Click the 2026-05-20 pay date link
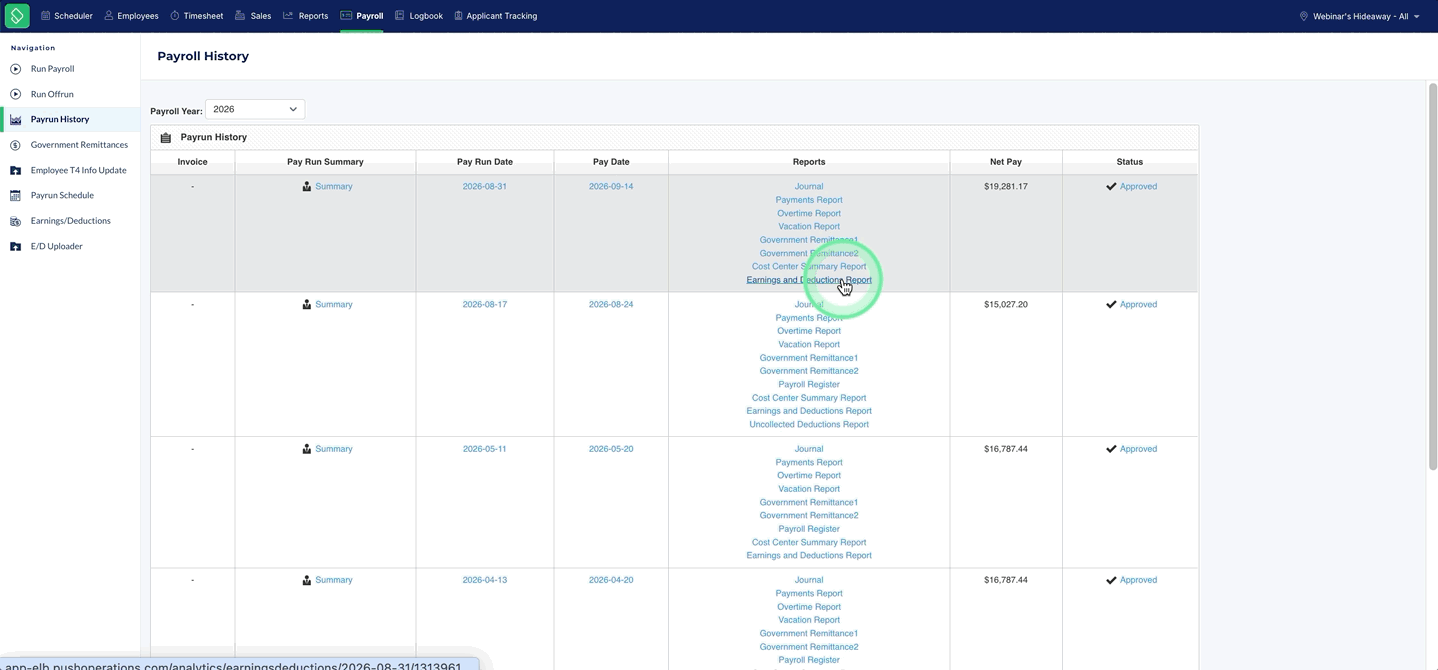Viewport: 1438px width, 670px height. pos(611,449)
